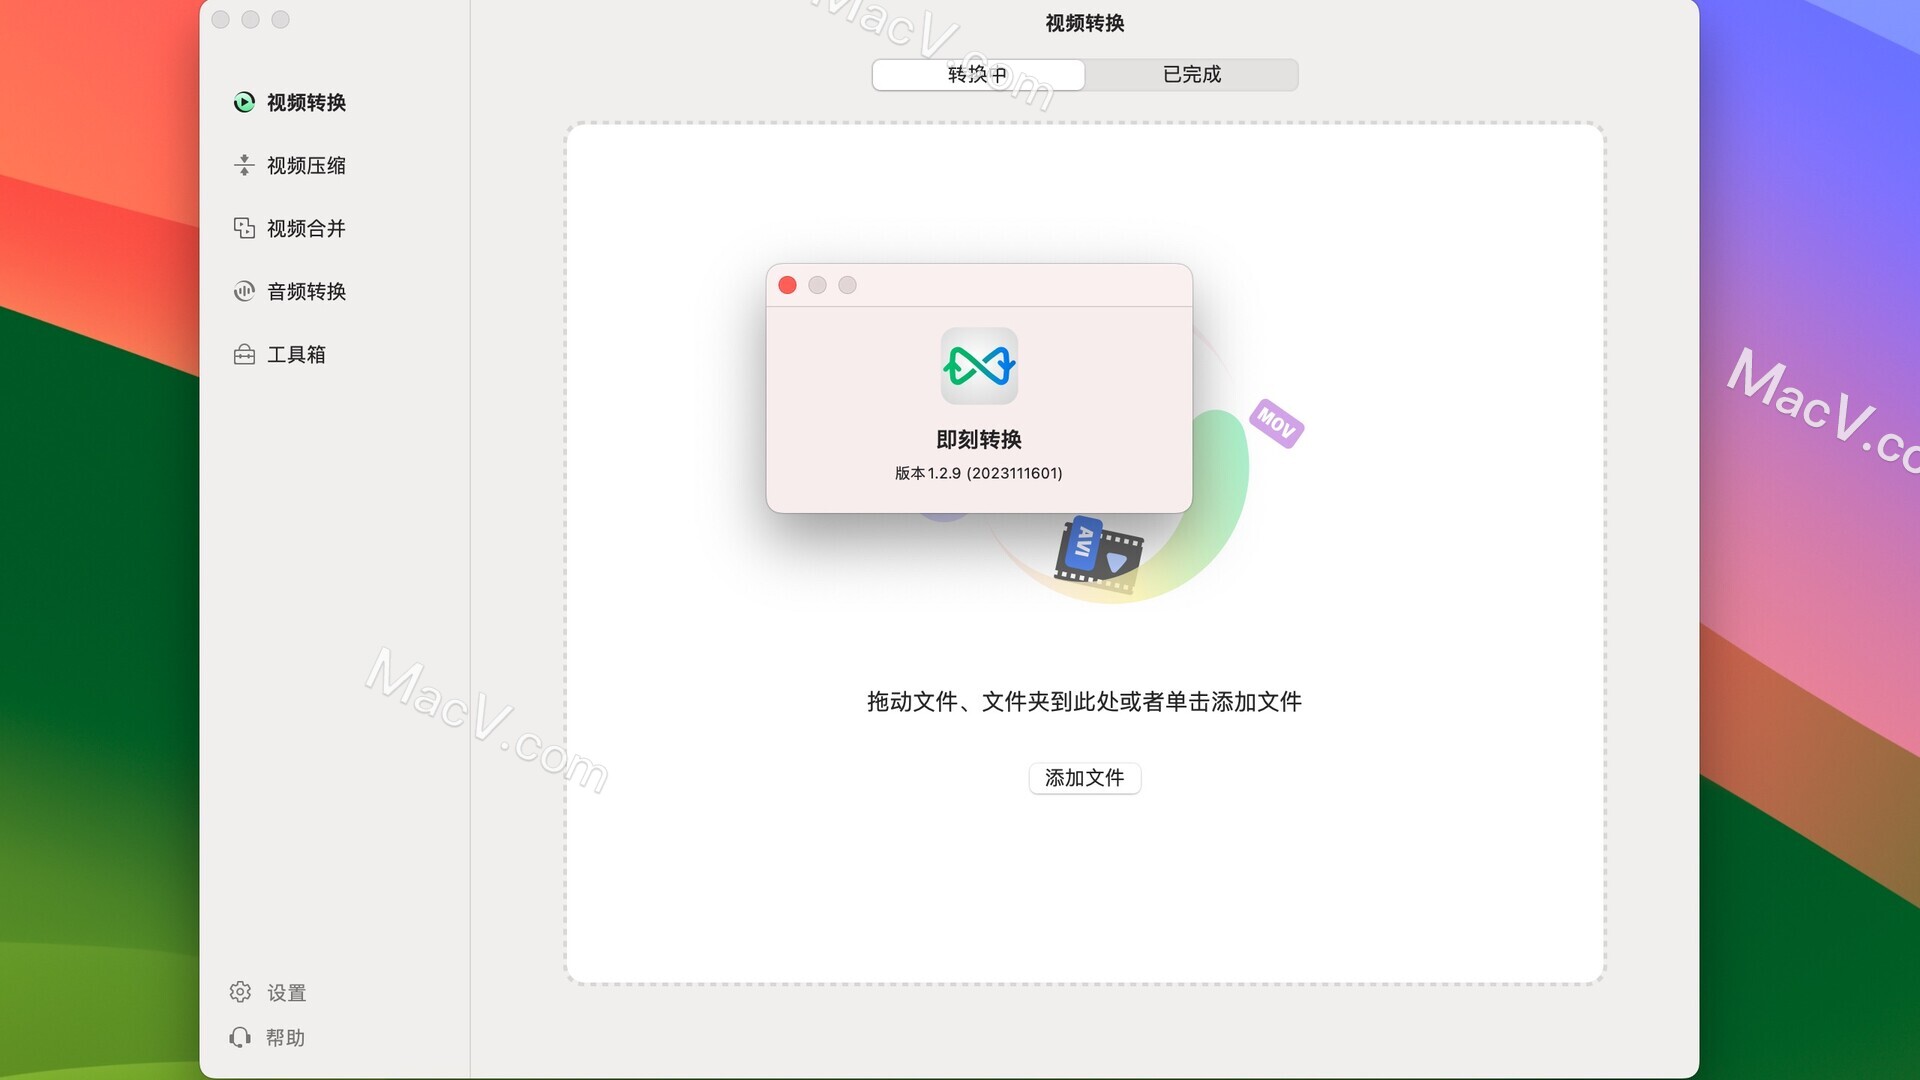The height and width of the screenshot is (1080, 1920).
Task: Click the 设置 gear icon
Action: [x=240, y=991]
